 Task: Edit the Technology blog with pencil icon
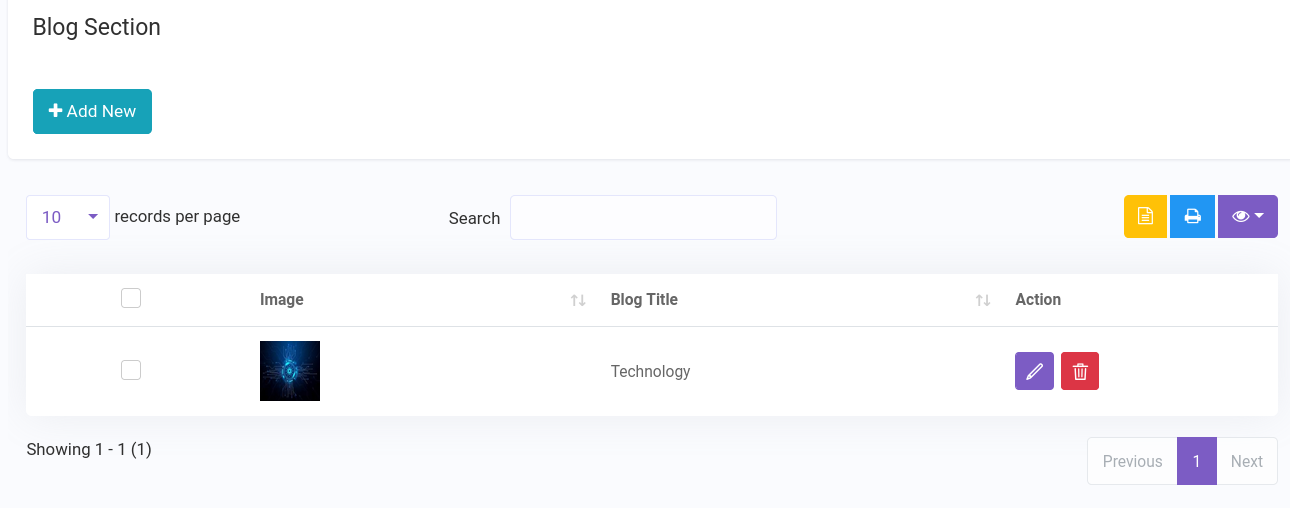coord(1034,371)
